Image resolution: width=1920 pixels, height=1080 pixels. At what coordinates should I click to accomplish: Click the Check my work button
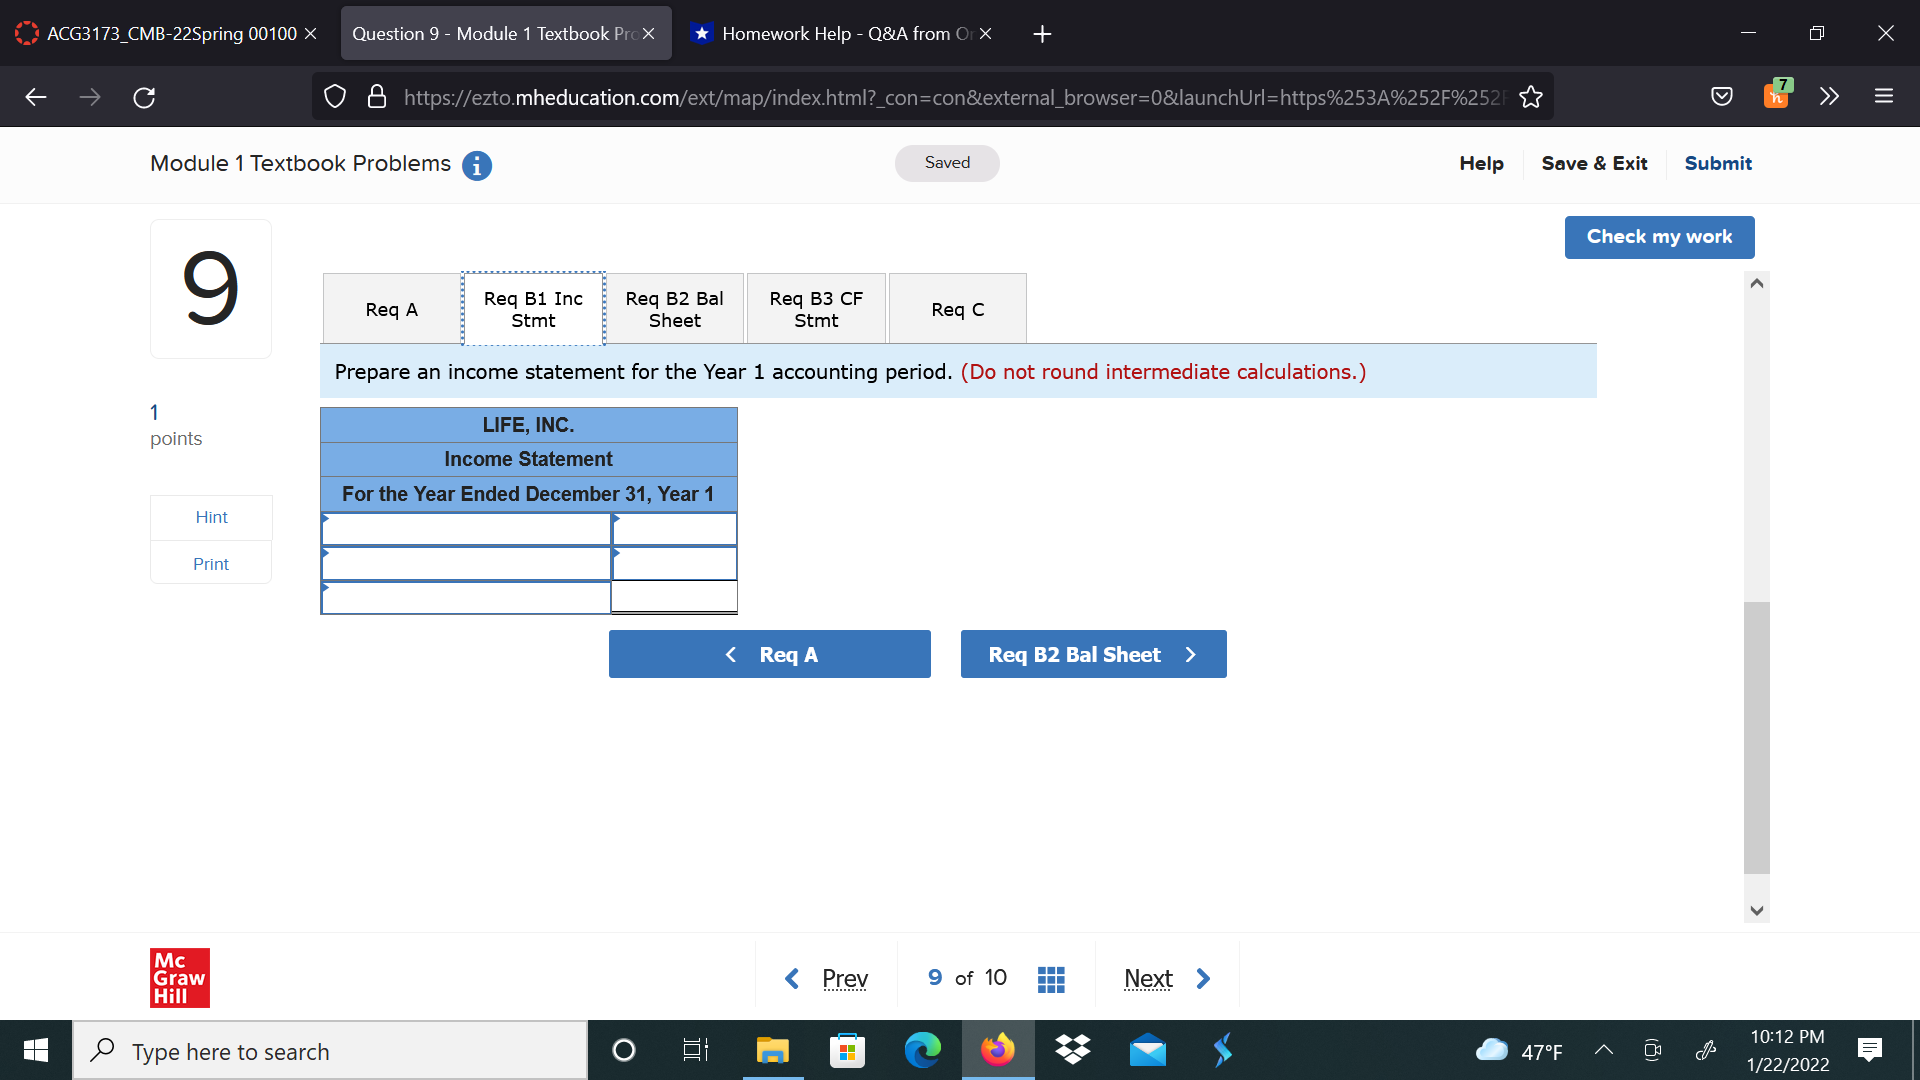(x=1658, y=237)
